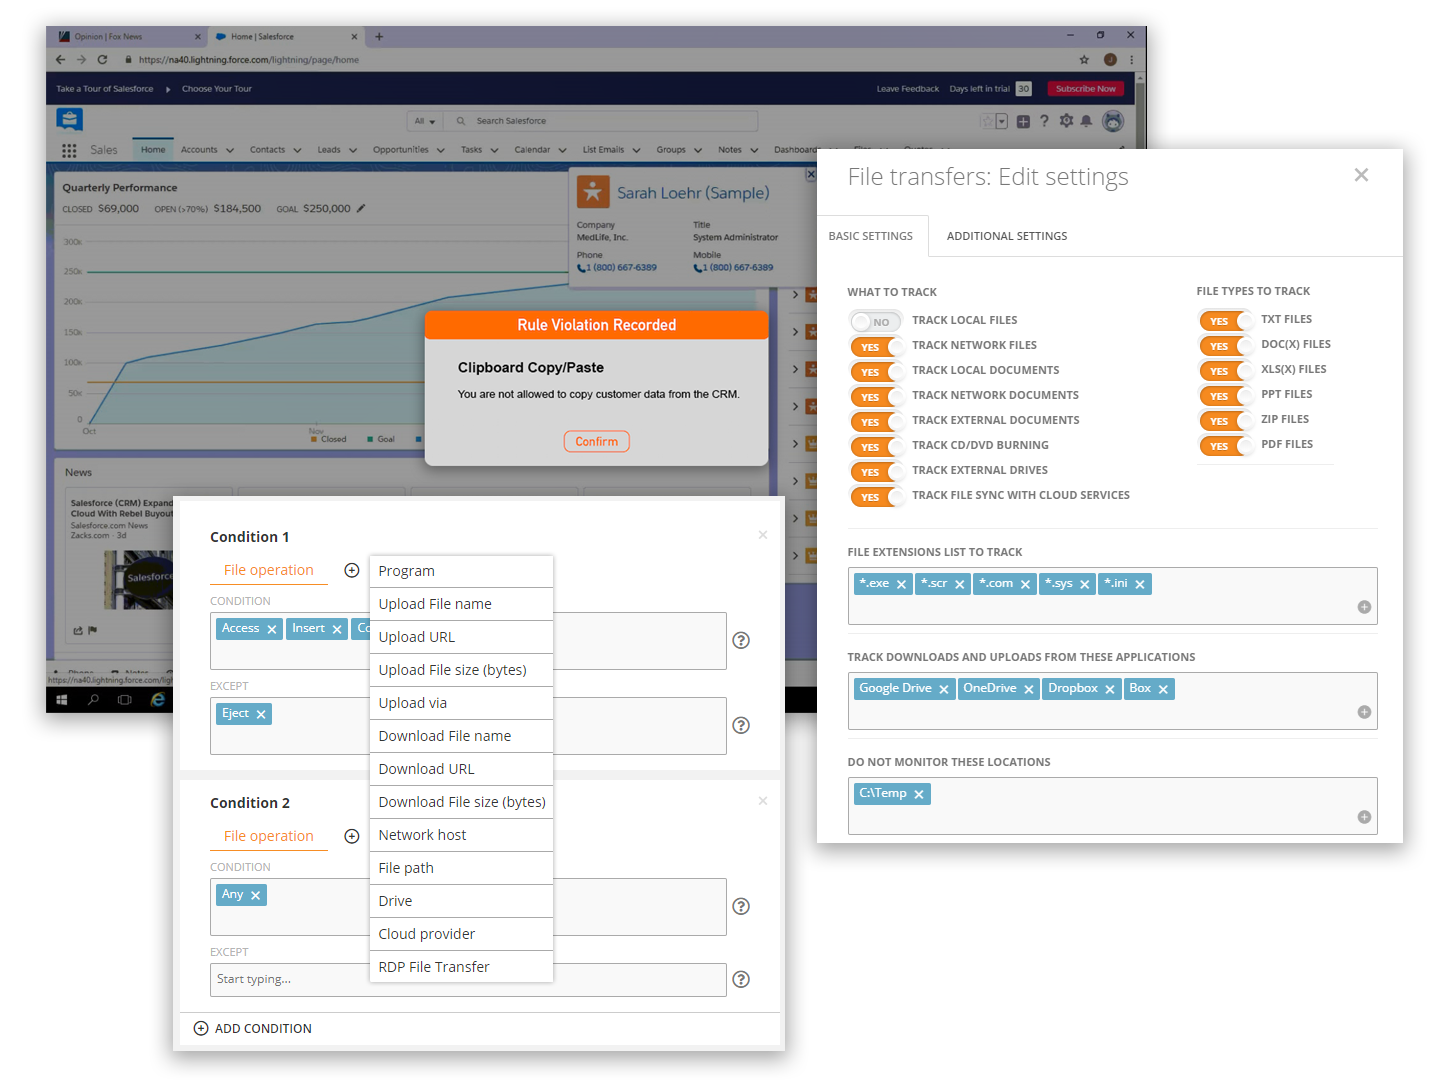This screenshot has width=1430, height=1080.
Task: Open the user avatar profile icon
Action: tap(1112, 120)
